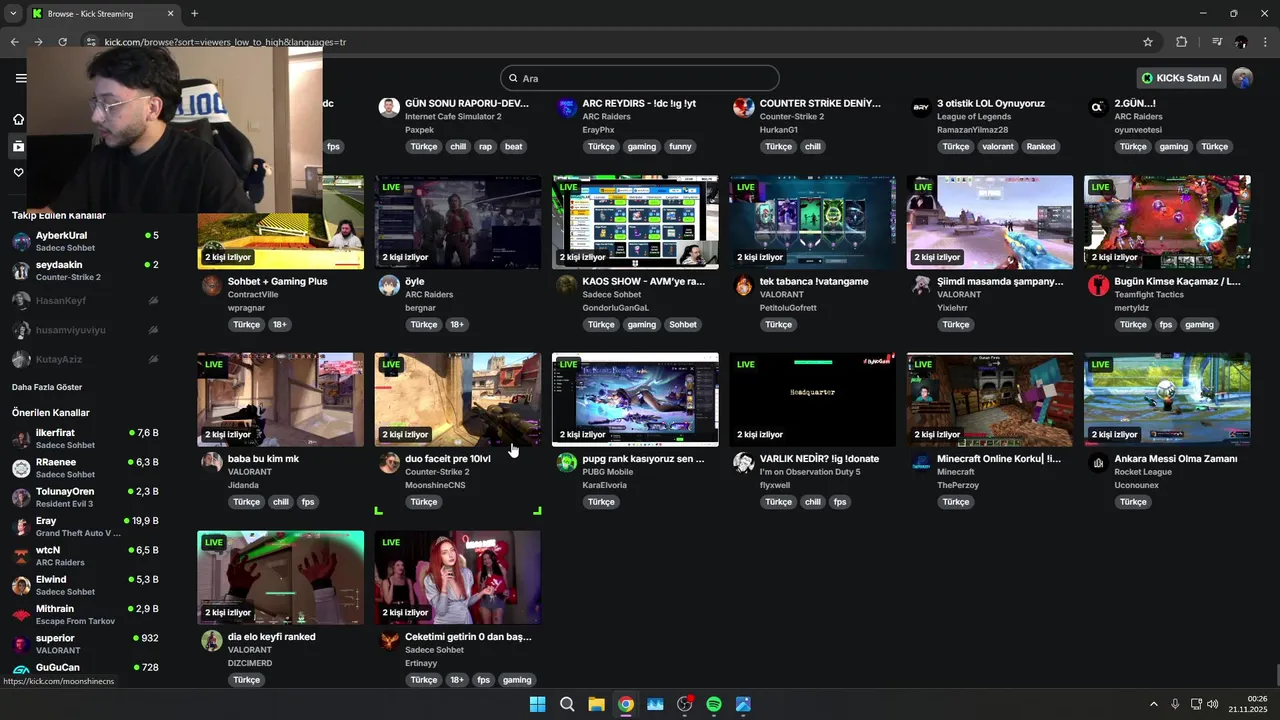The height and width of the screenshot is (720, 1280).
Task: Open VARLIK NEDİR stream thumbnail
Action: [x=812, y=399]
